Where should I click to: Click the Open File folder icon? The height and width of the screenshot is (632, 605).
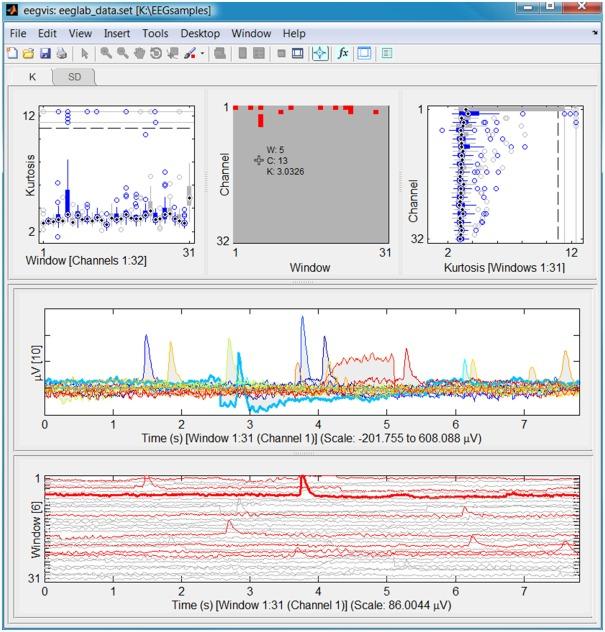pyautogui.click(x=28, y=53)
